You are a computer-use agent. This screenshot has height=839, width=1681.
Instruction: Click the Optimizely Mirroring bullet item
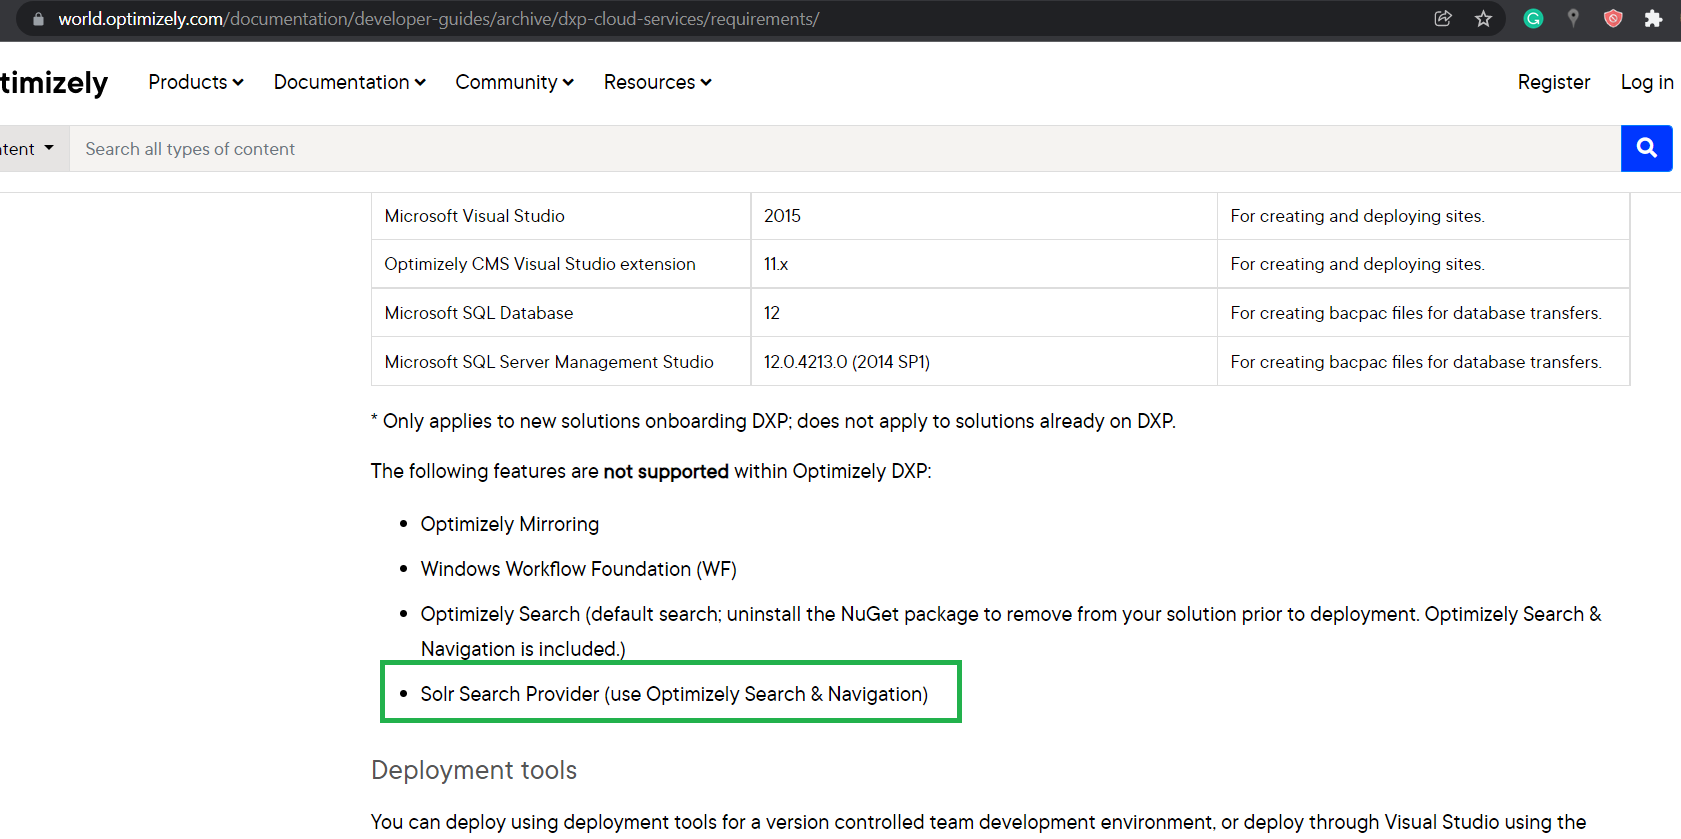point(509,524)
